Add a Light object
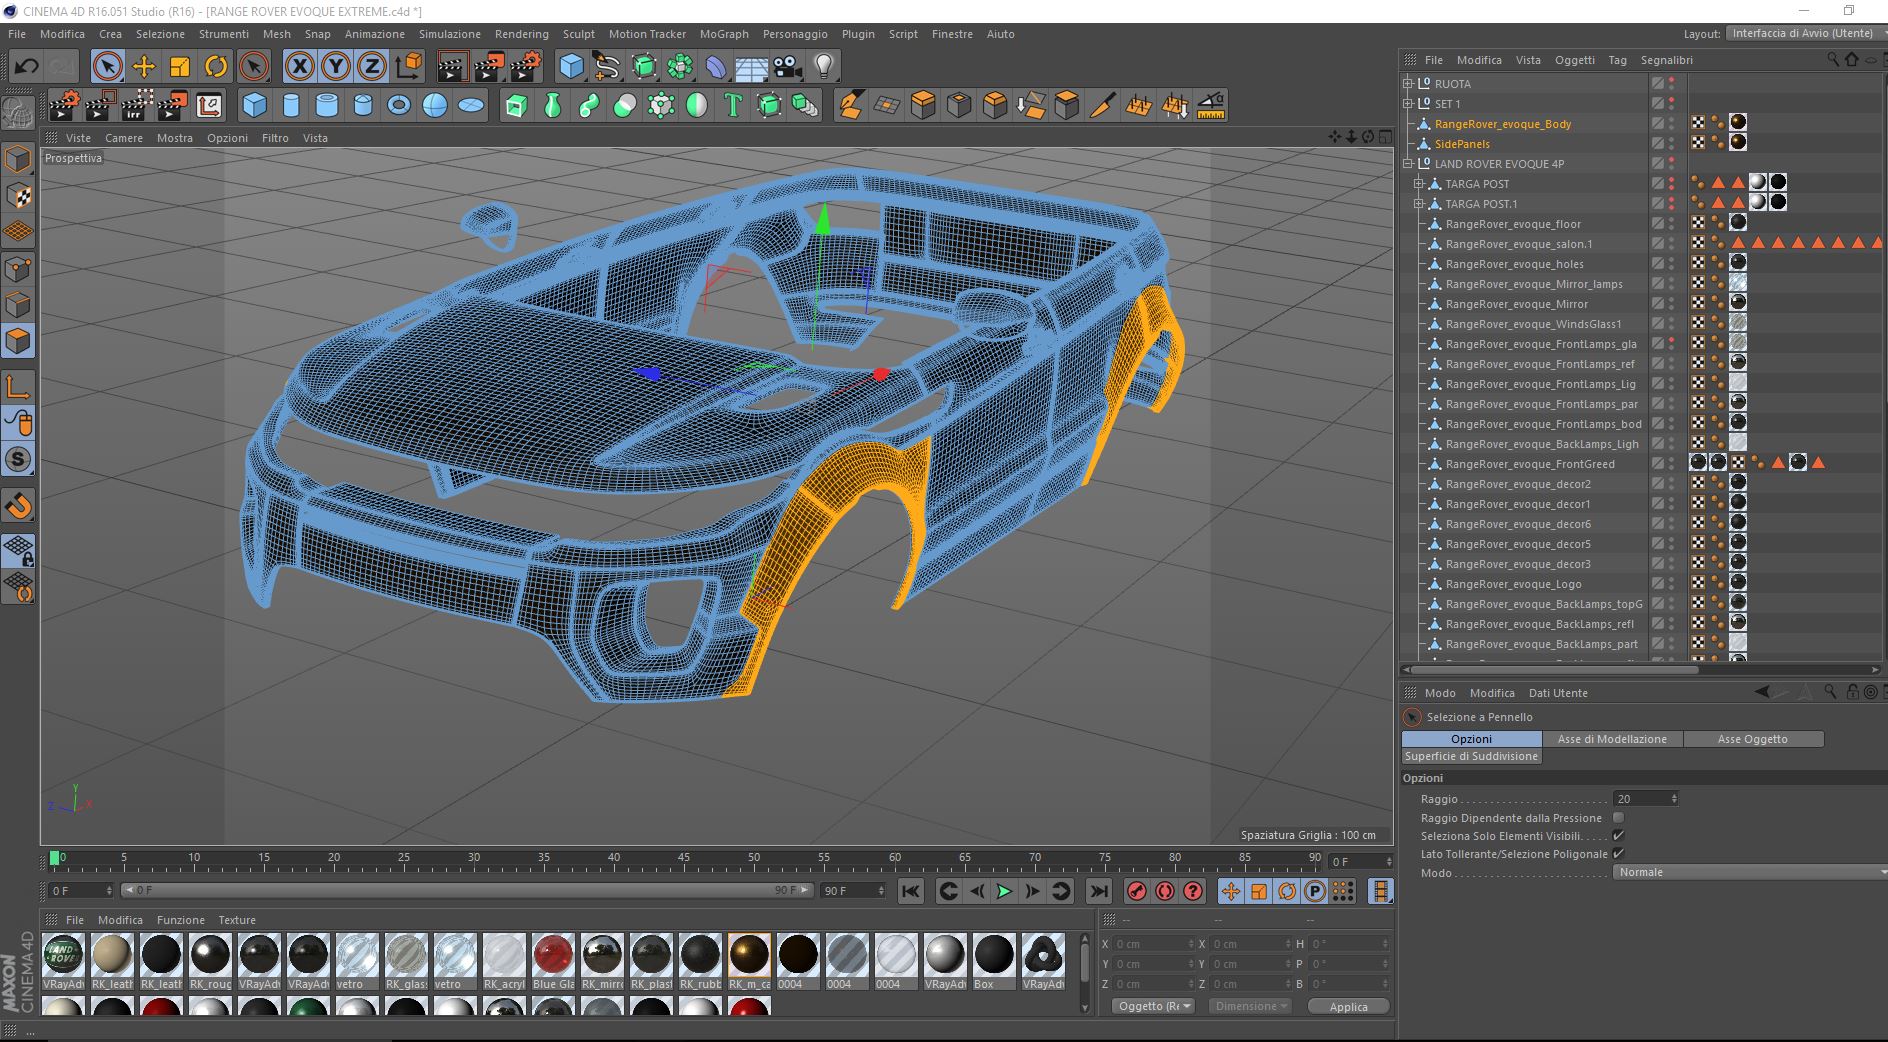 pos(824,67)
